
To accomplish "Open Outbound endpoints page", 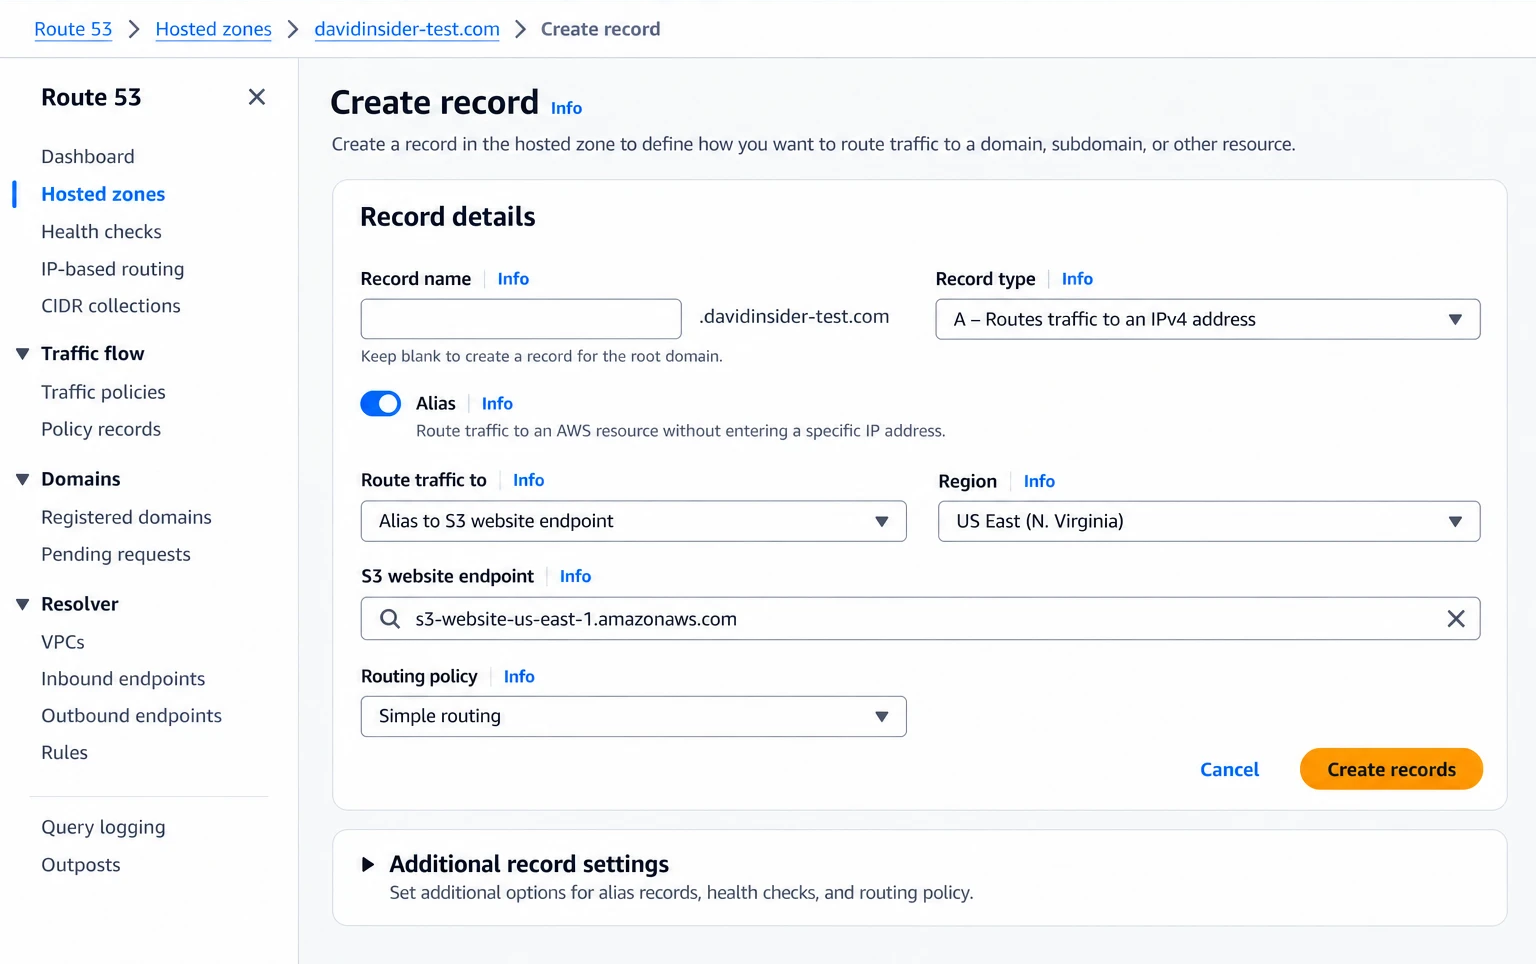I will pyautogui.click(x=131, y=716).
